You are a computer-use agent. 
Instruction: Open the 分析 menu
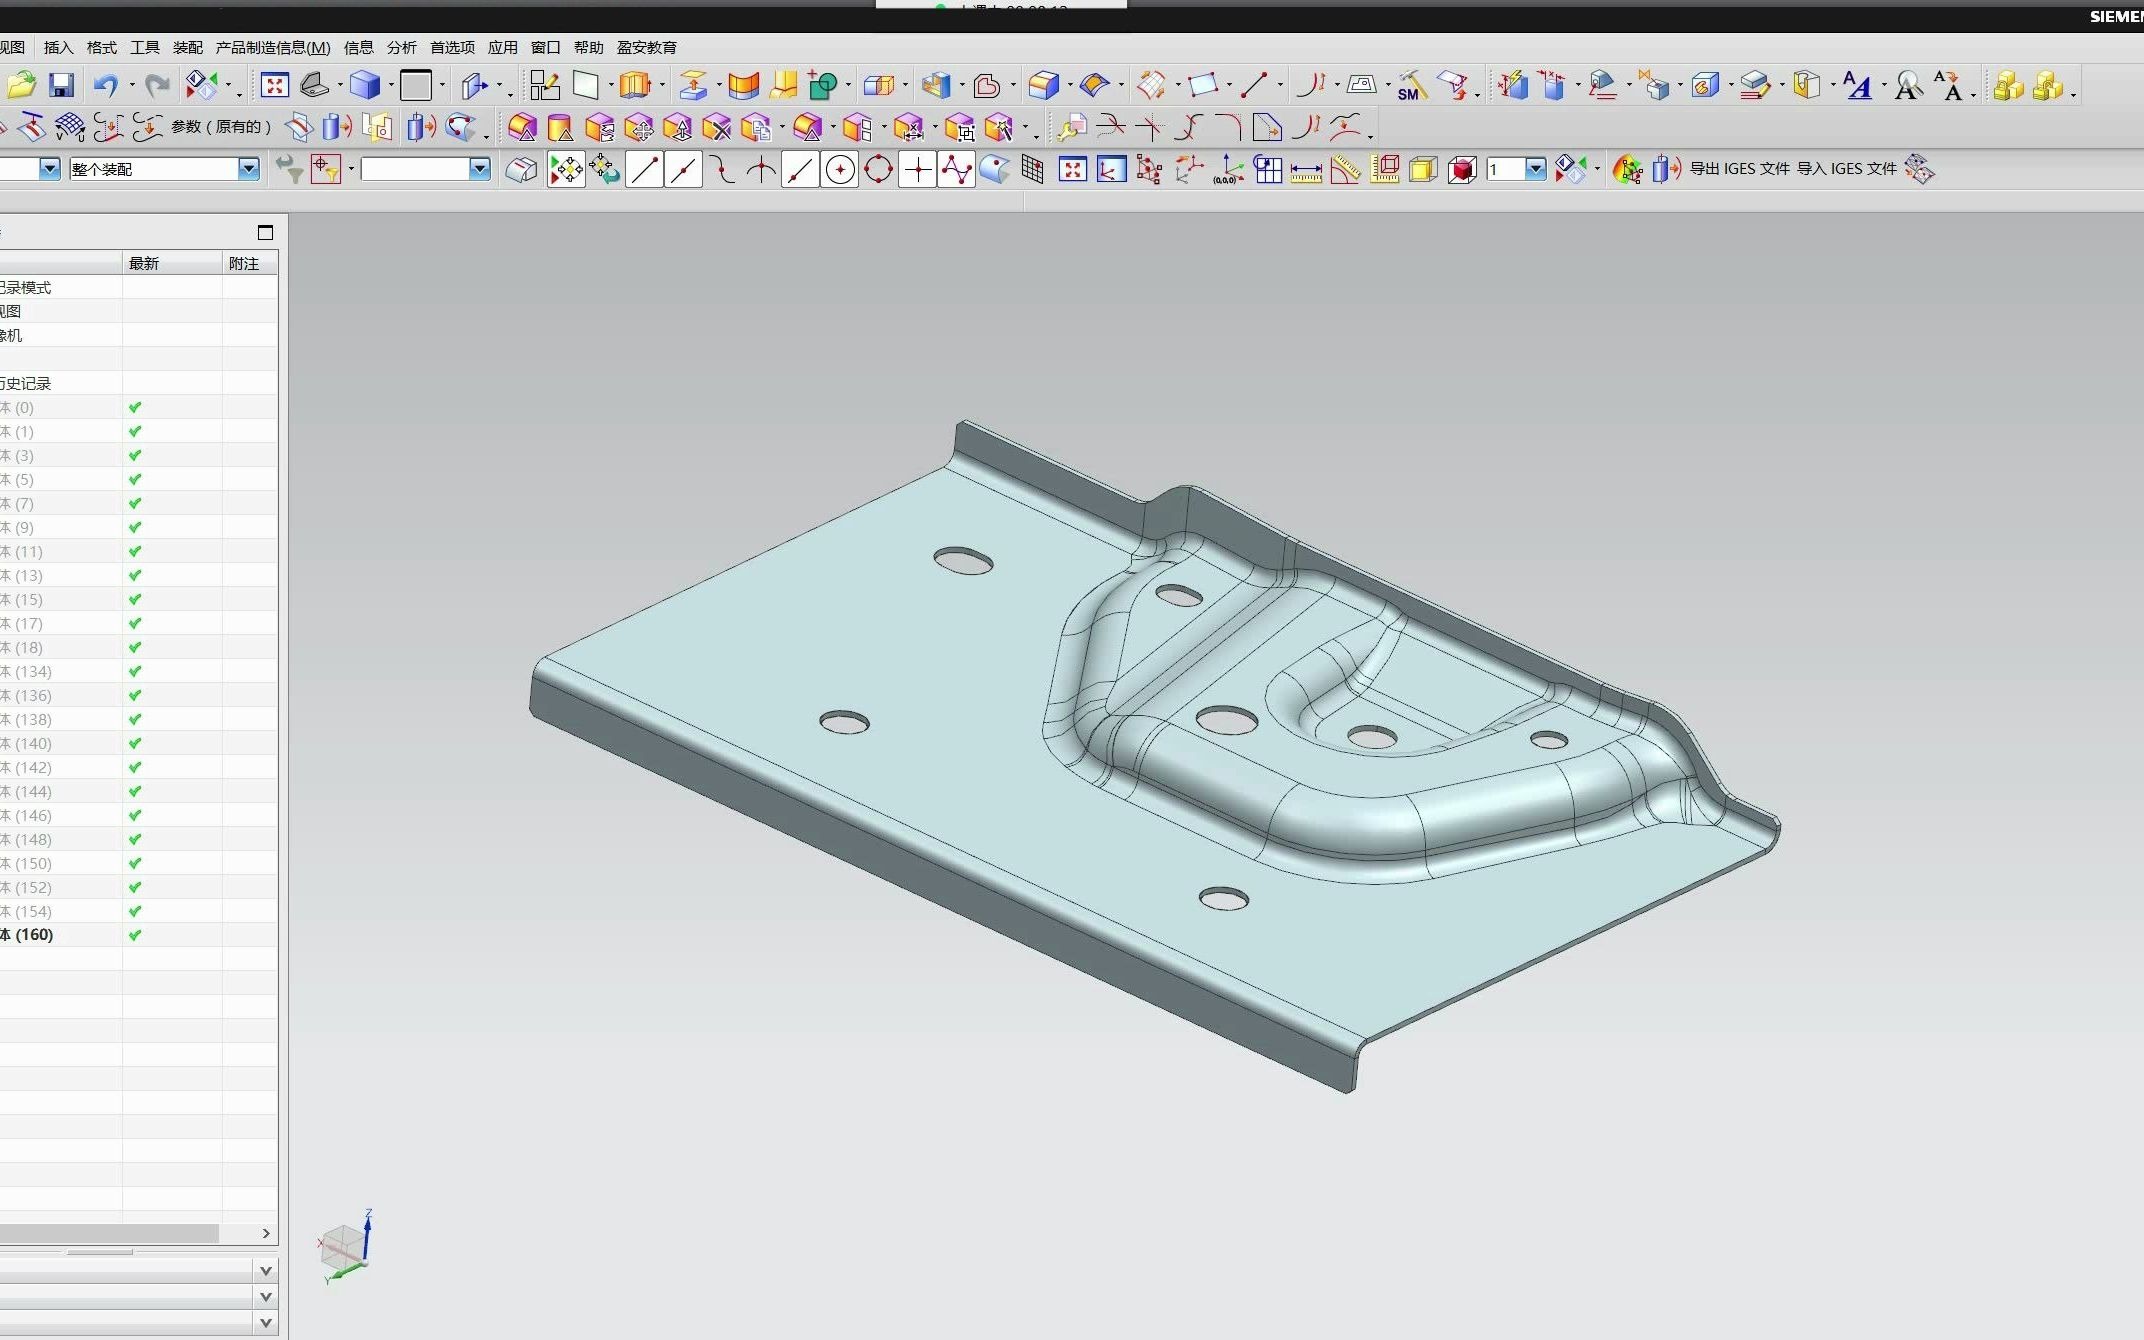tap(402, 47)
